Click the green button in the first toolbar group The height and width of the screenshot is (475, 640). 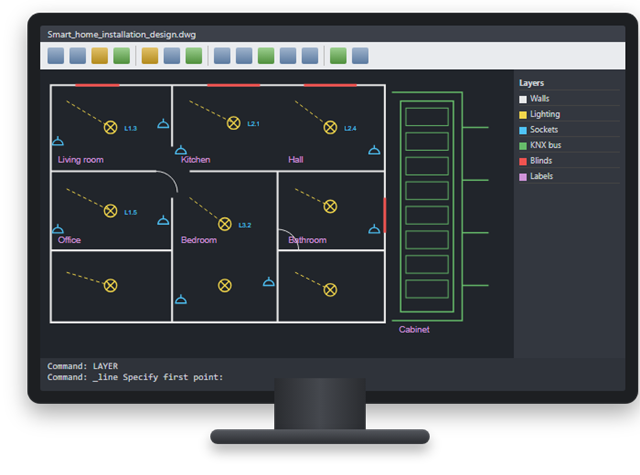click(122, 56)
